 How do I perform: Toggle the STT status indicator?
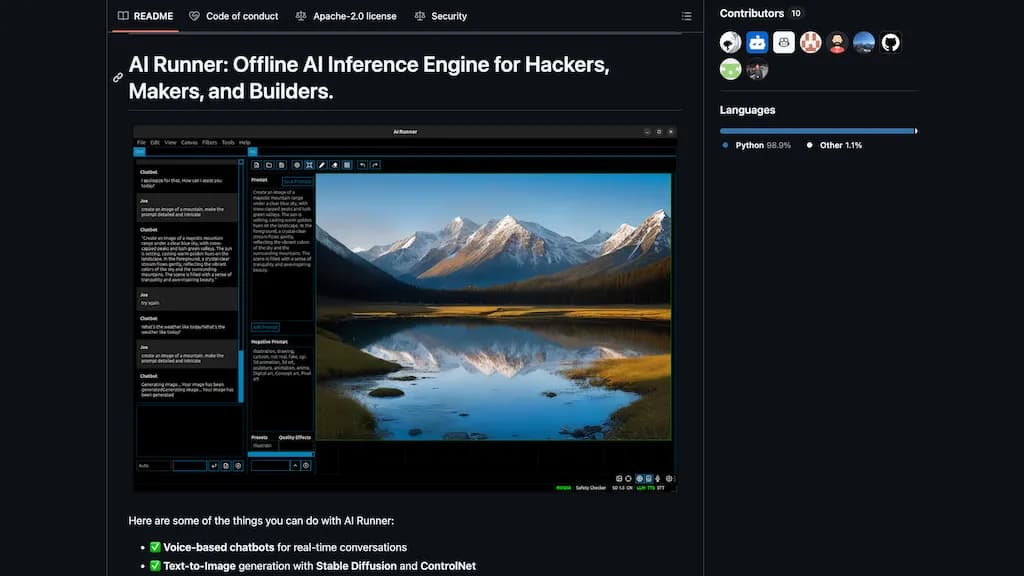pyautogui.click(x=660, y=488)
